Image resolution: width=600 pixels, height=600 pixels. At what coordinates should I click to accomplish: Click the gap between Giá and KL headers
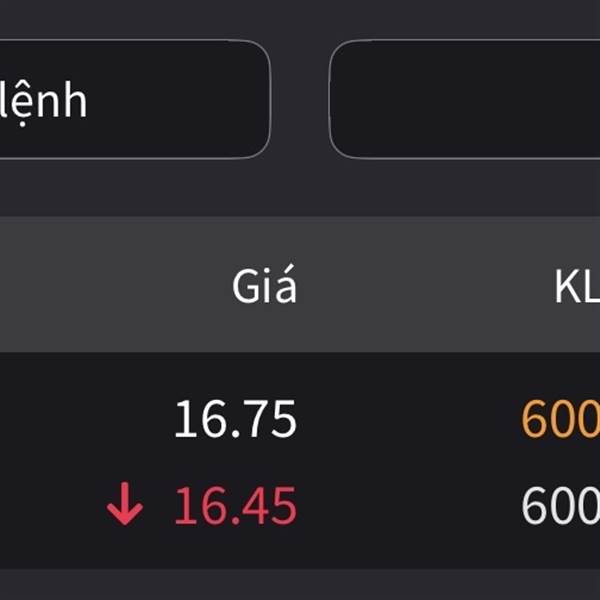point(420,288)
